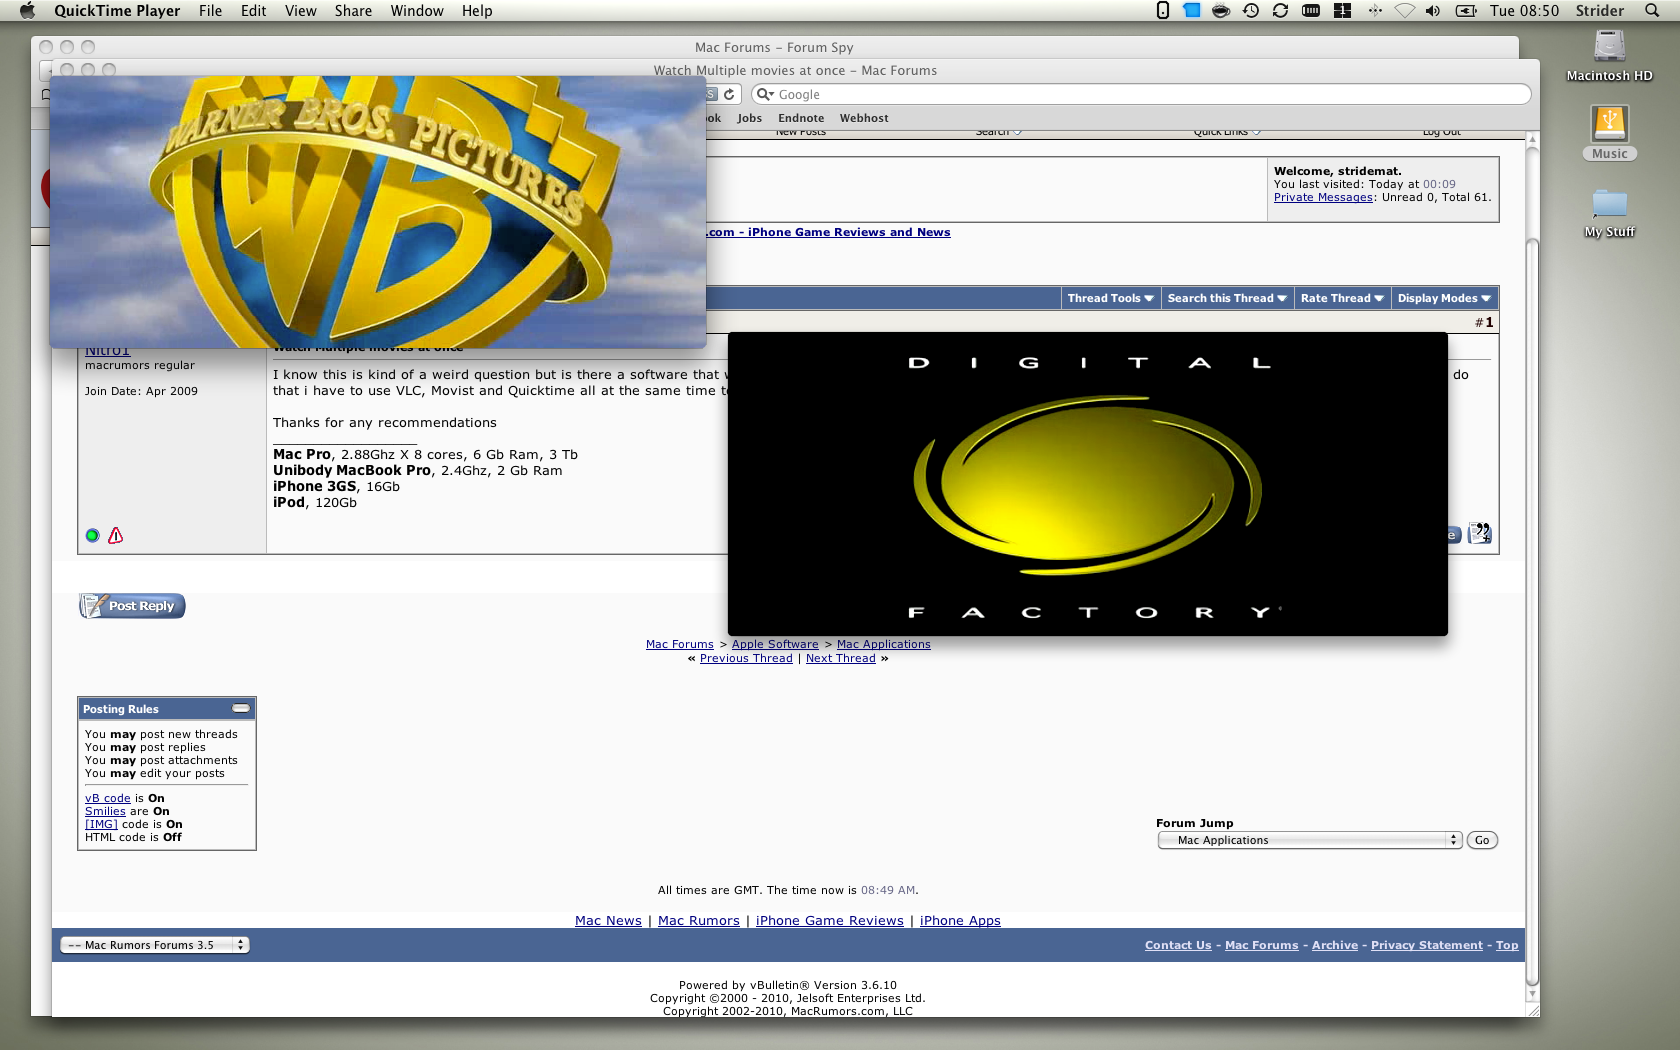The width and height of the screenshot is (1680, 1050).
Task: Click the Time Machine menu bar icon
Action: 1251,11
